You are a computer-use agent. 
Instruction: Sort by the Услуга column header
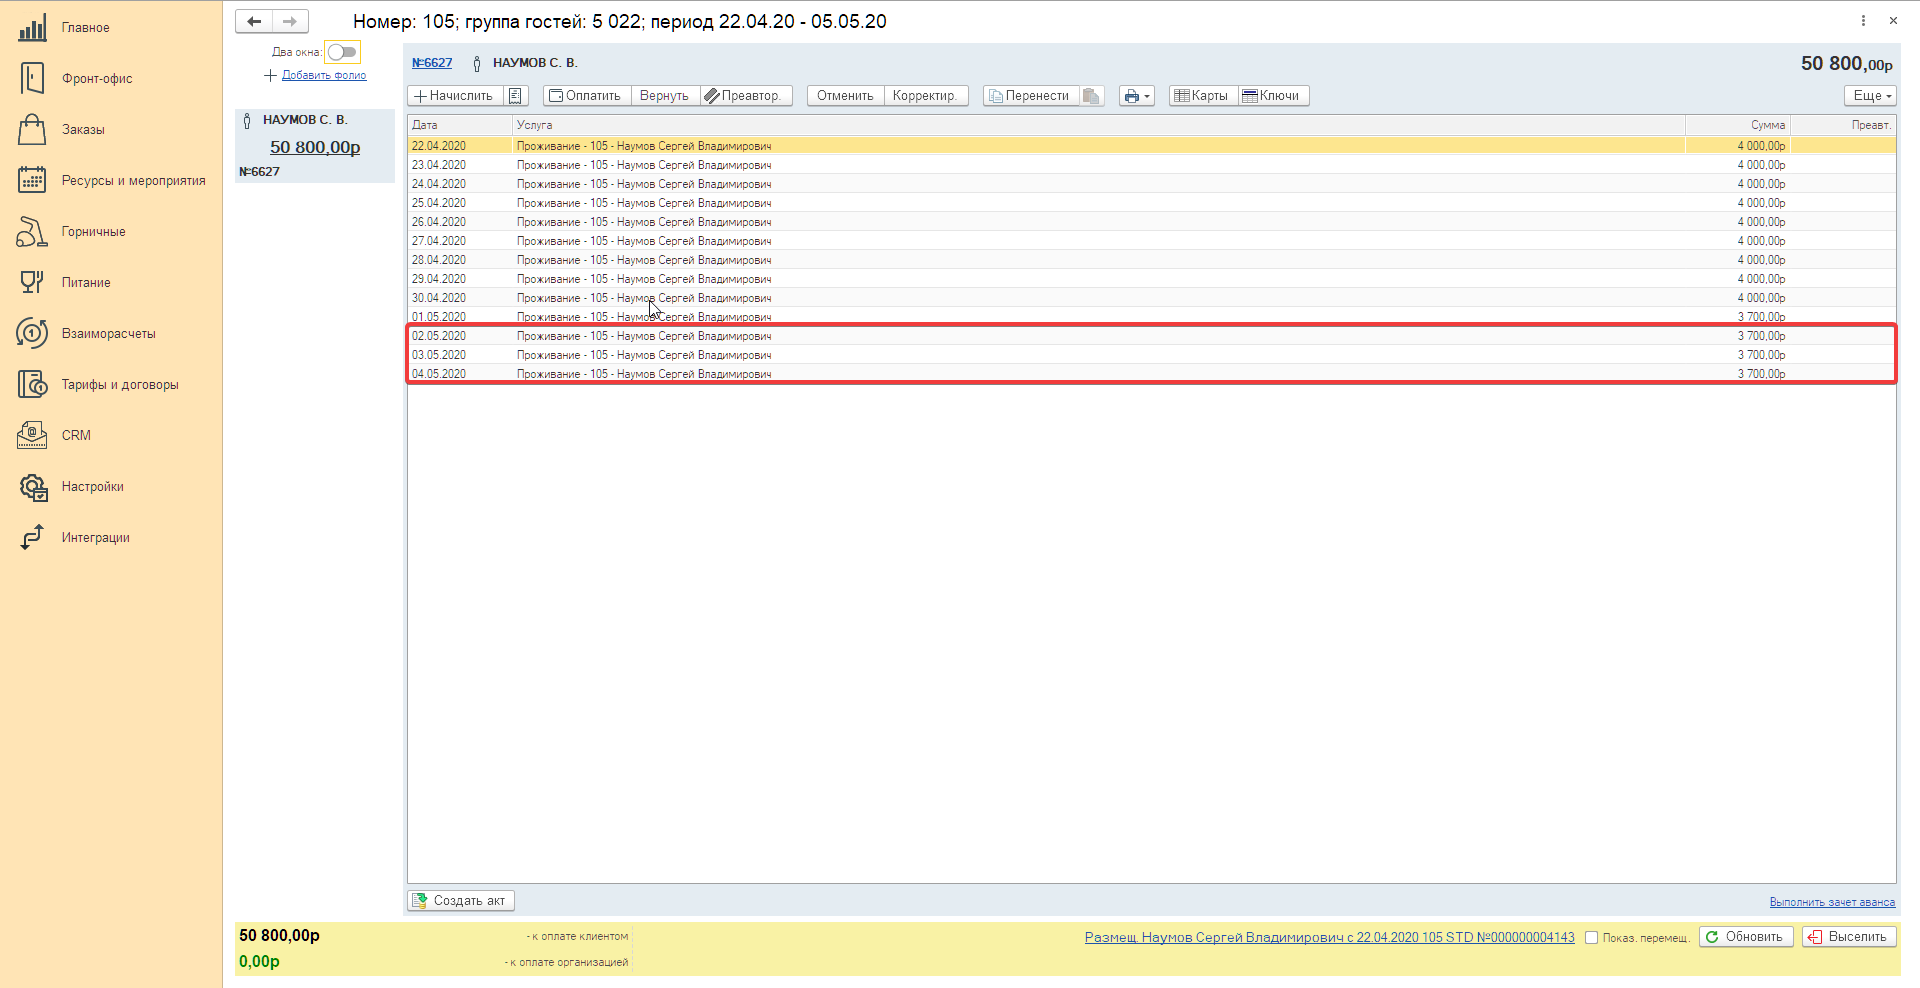pos(1098,125)
